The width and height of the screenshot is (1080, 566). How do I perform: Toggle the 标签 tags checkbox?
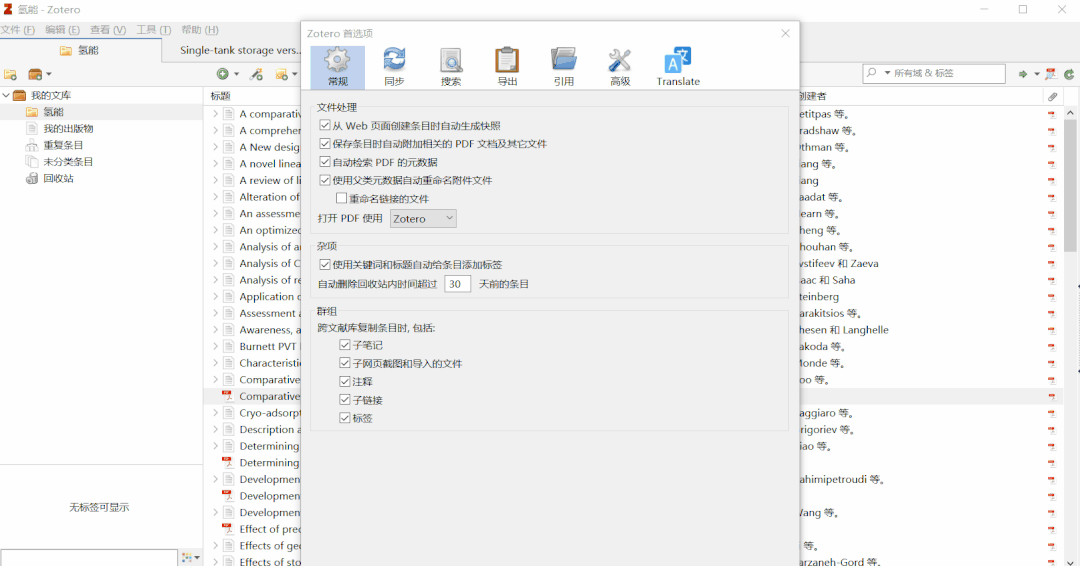tap(345, 418)
